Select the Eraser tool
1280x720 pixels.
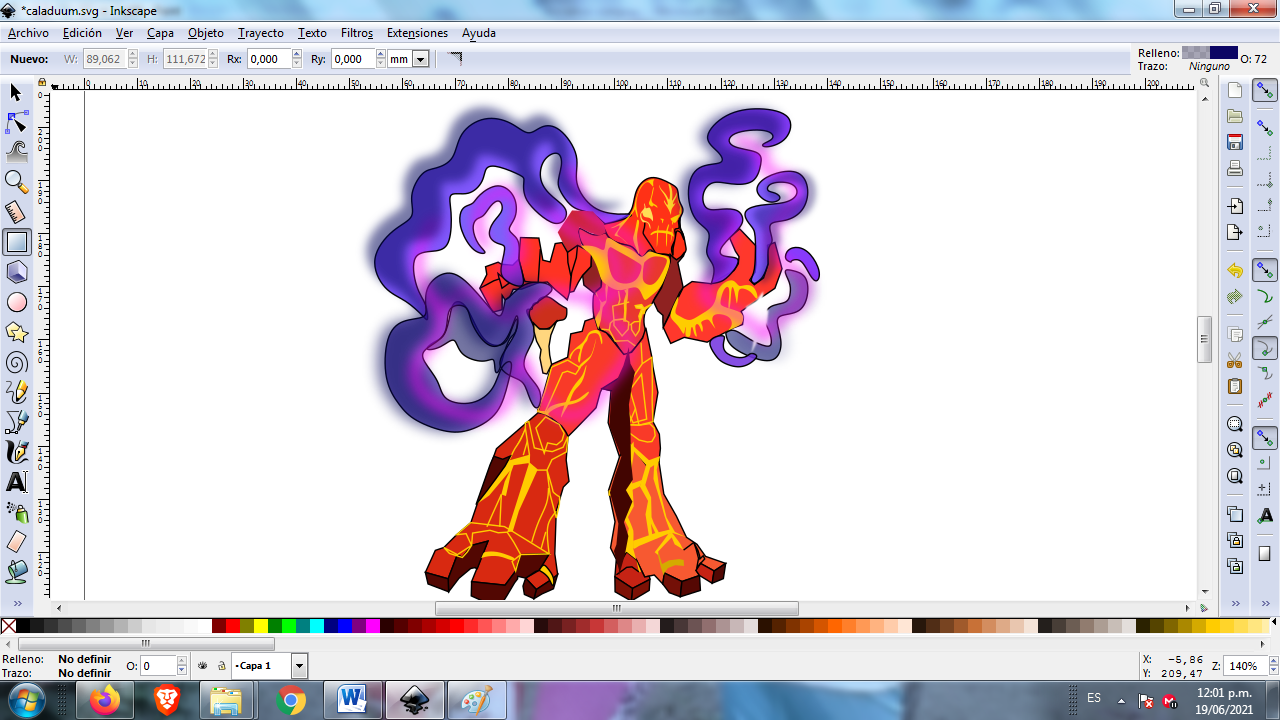16,542
